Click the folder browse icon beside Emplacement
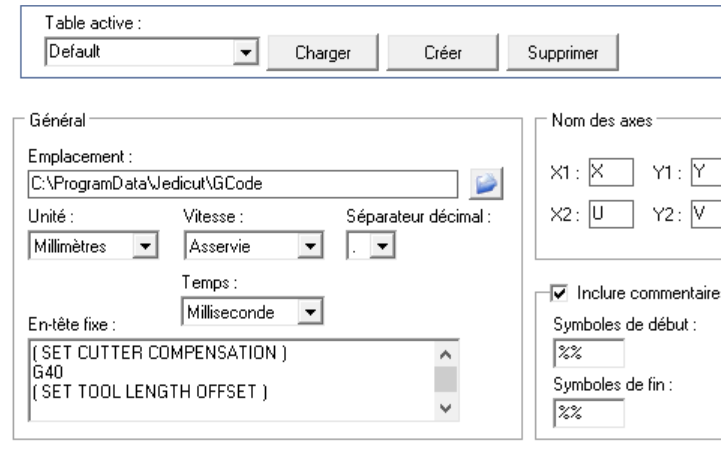The height and width of the screenshot is (464, 721). (486, 183)
